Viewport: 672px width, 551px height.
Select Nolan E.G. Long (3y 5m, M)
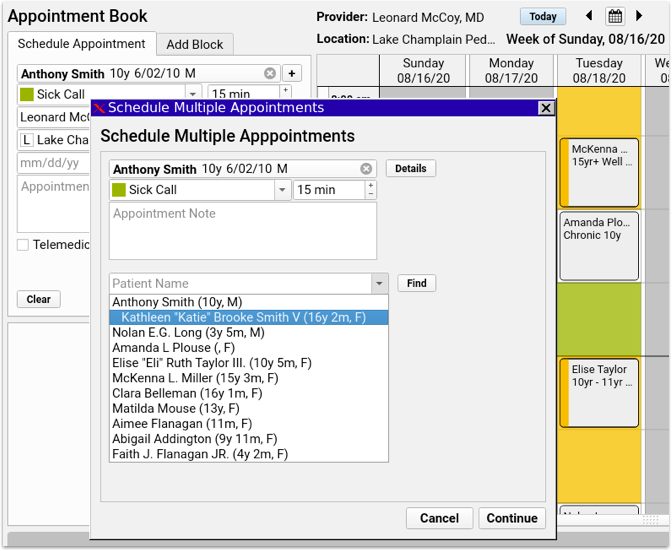pos(249,332)
